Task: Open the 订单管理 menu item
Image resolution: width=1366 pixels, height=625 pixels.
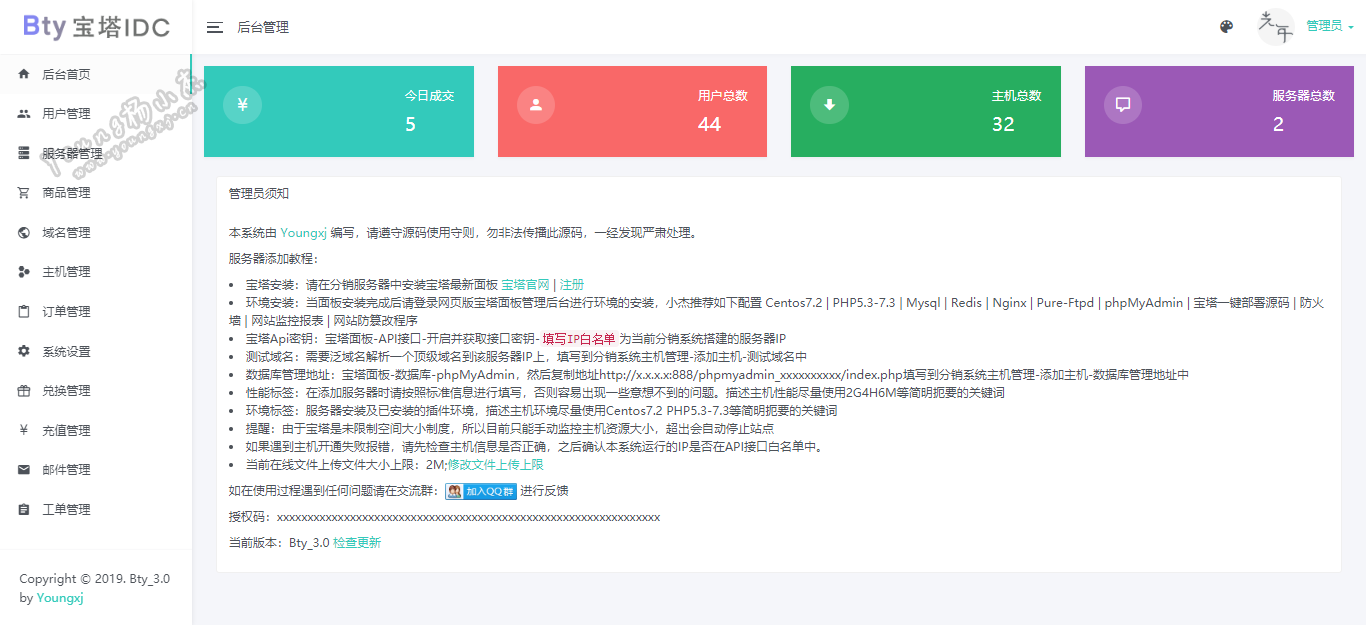Action: point(66,312)
